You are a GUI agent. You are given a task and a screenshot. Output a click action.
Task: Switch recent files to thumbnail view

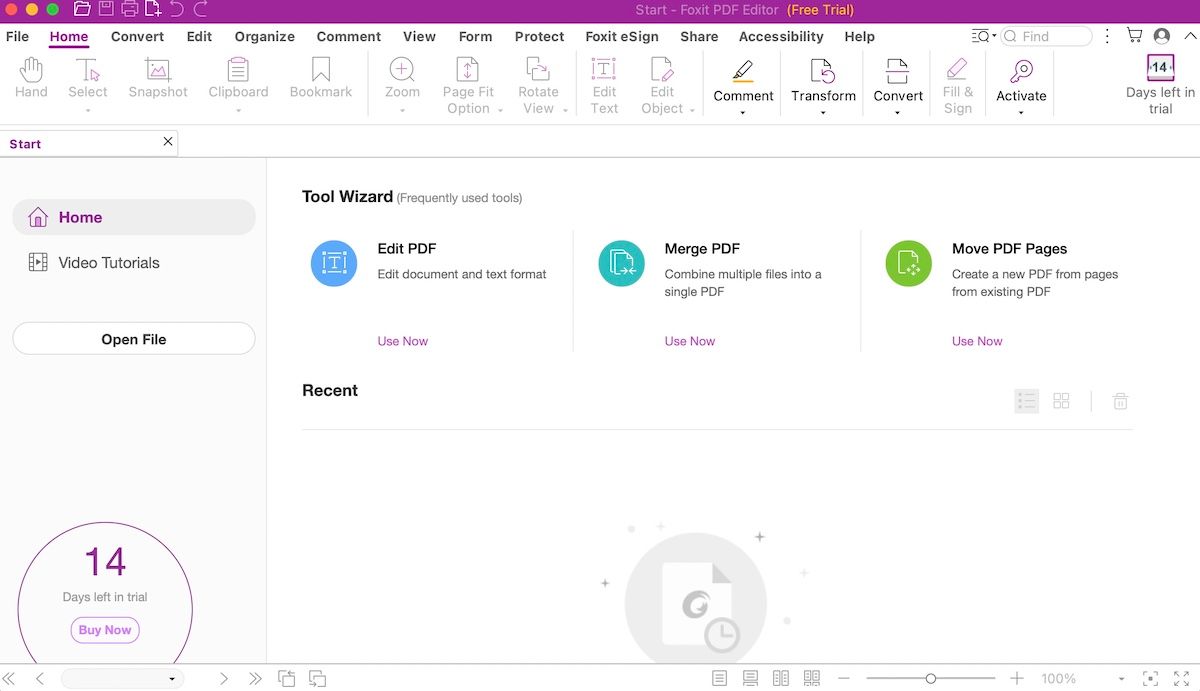(x=1062, y=401)
